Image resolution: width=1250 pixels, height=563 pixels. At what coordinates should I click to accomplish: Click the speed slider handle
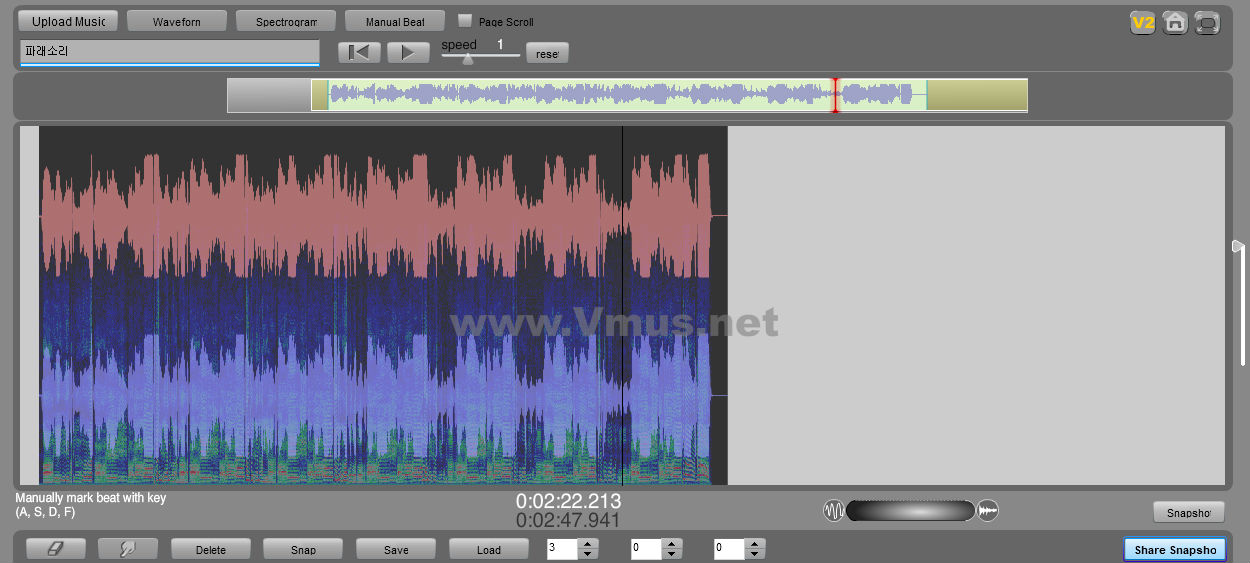point(467,59)
